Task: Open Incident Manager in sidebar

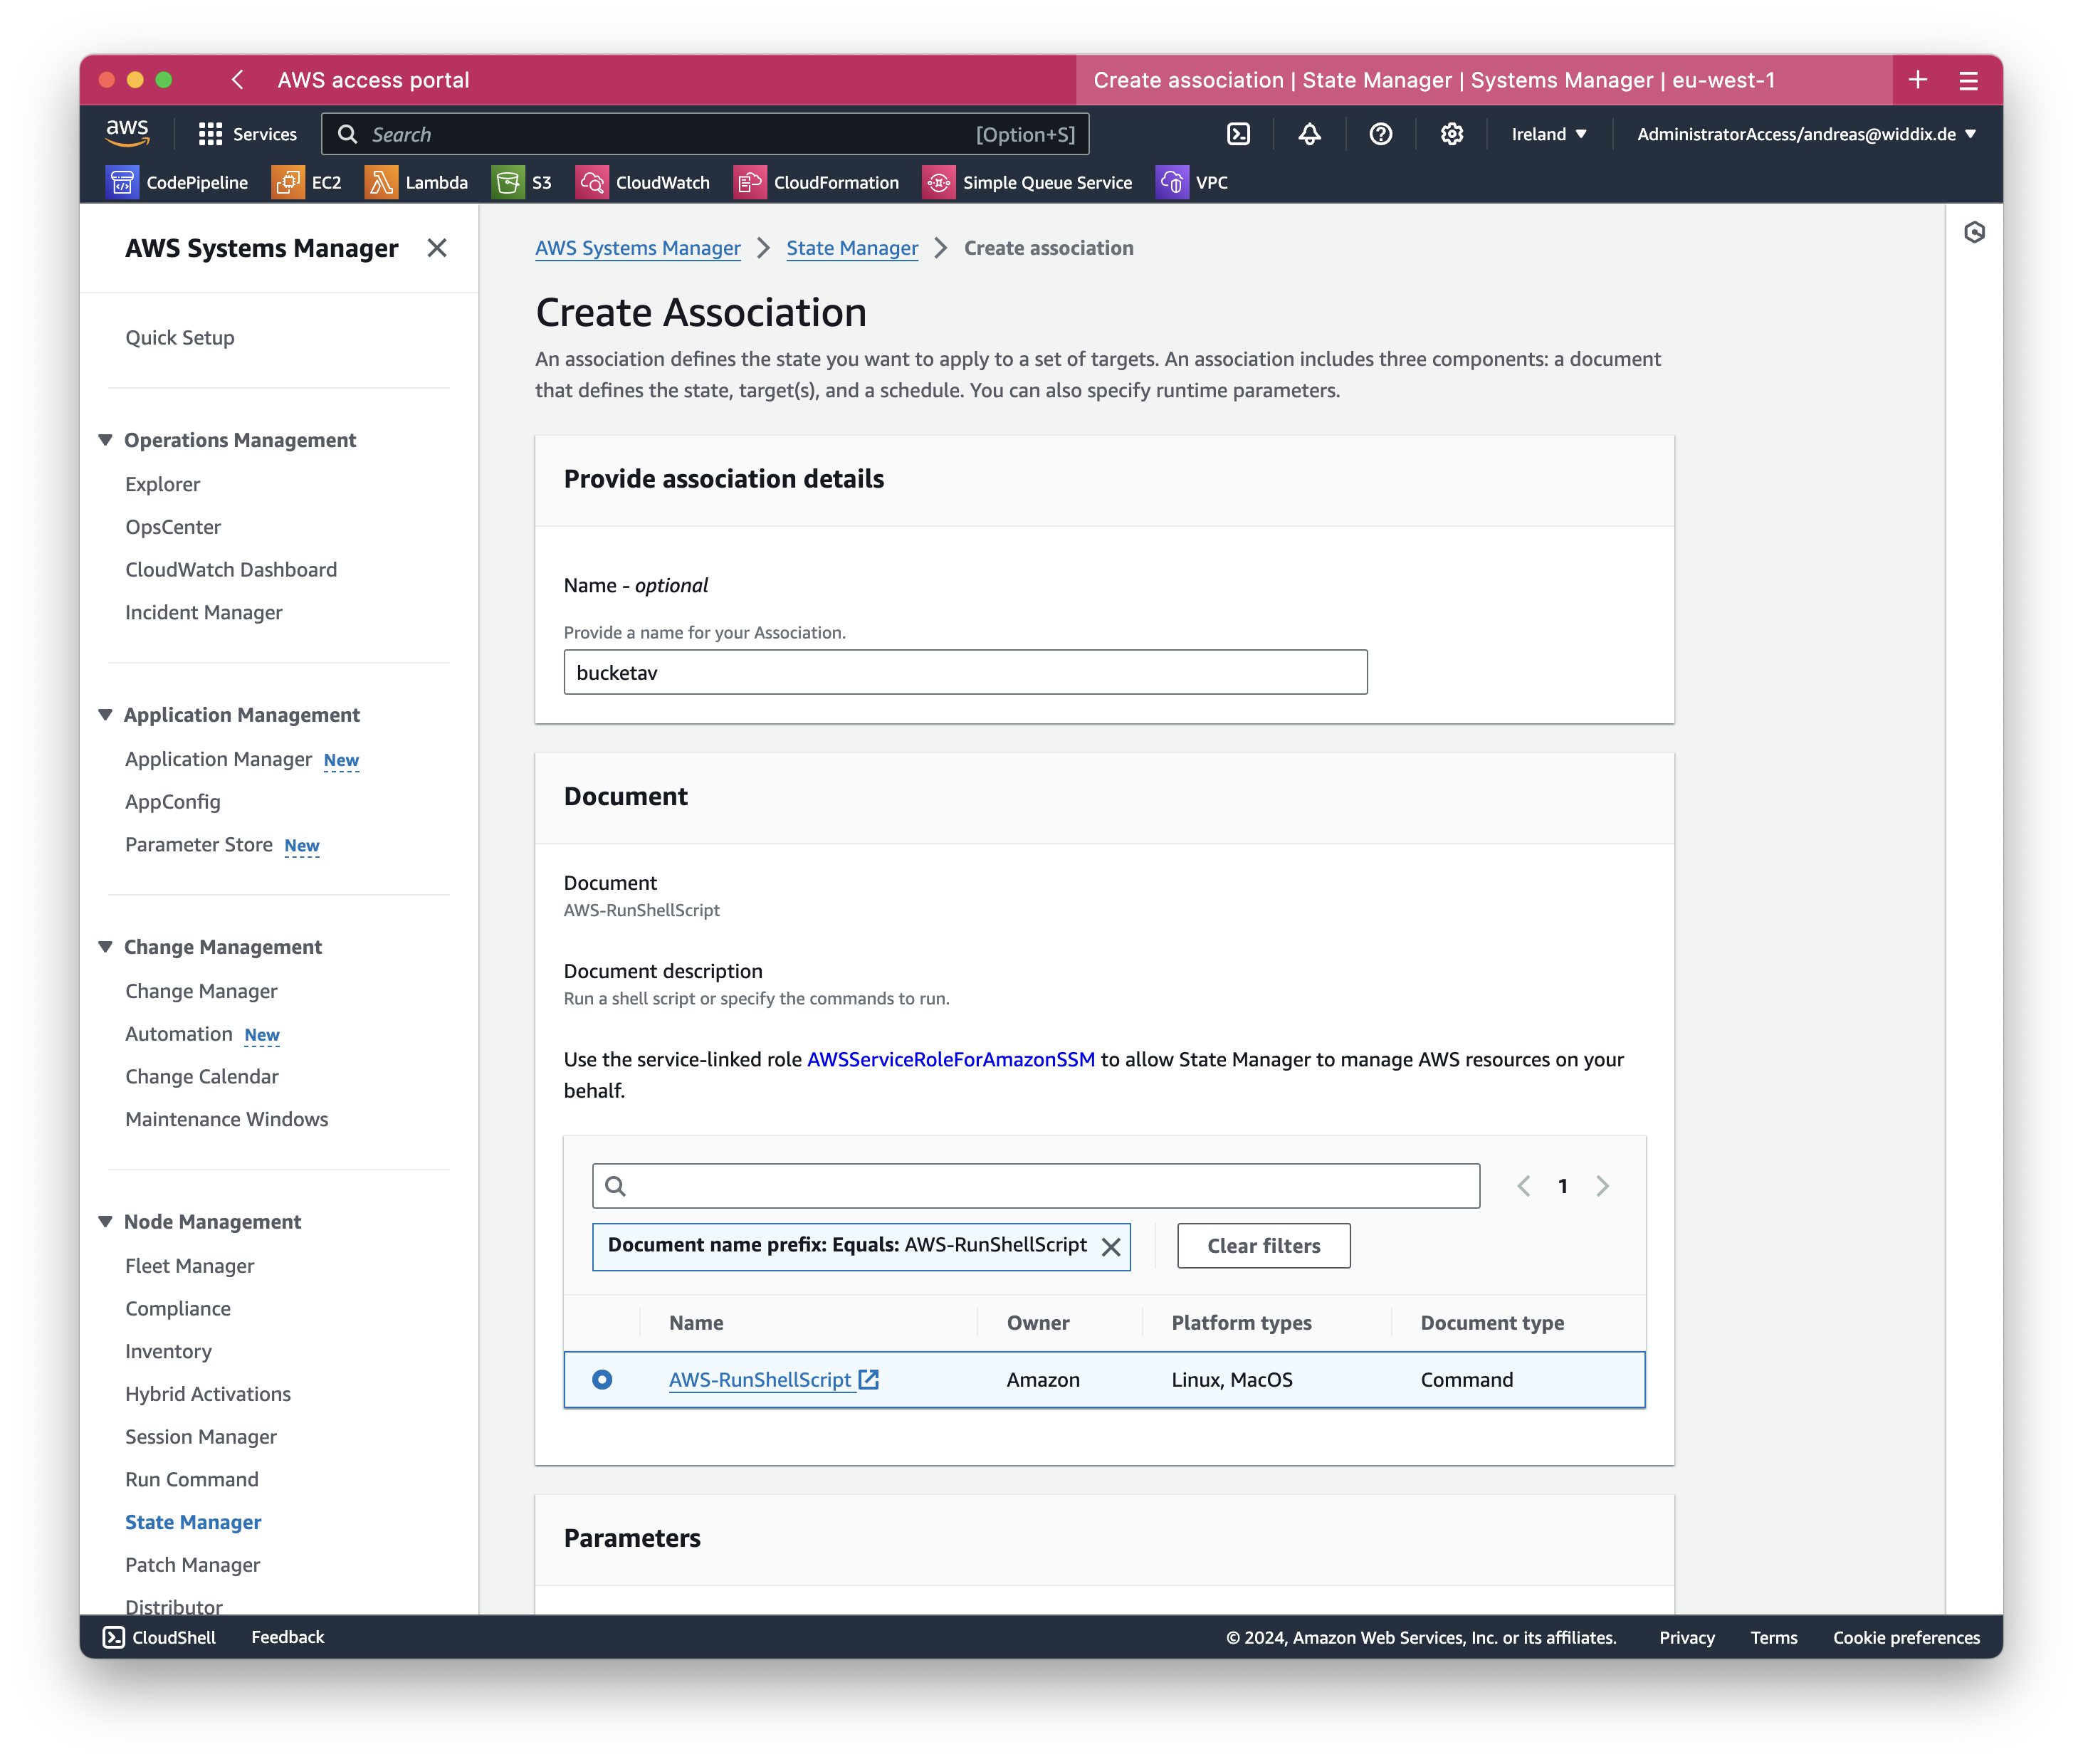Action: click(204, 612)
